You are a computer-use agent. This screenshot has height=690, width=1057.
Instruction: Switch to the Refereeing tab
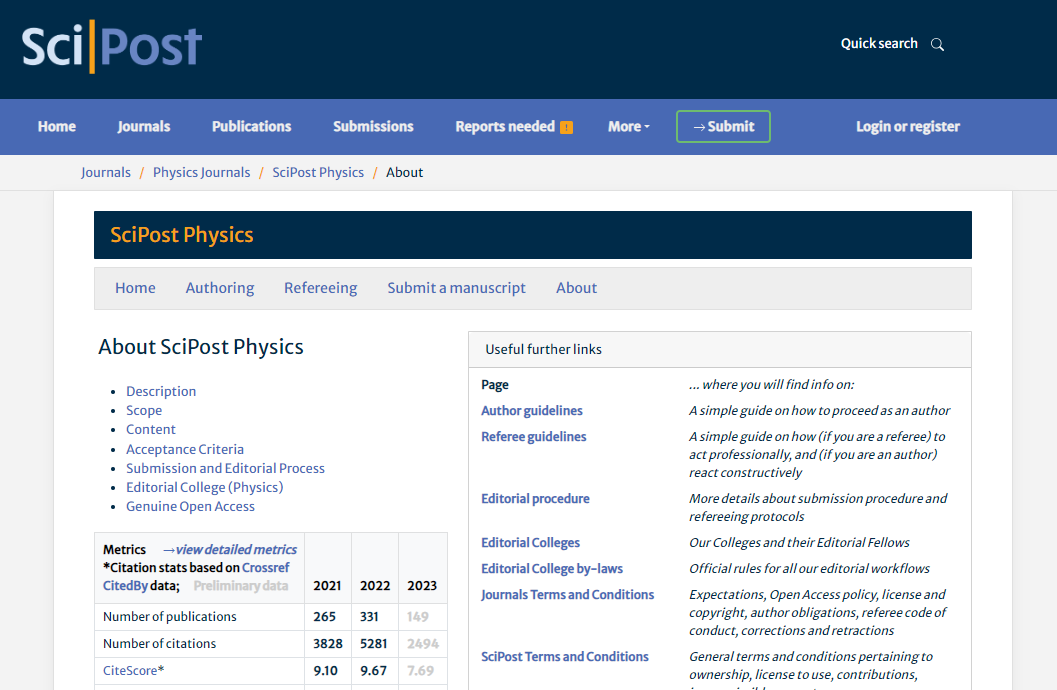coord(320,288)
